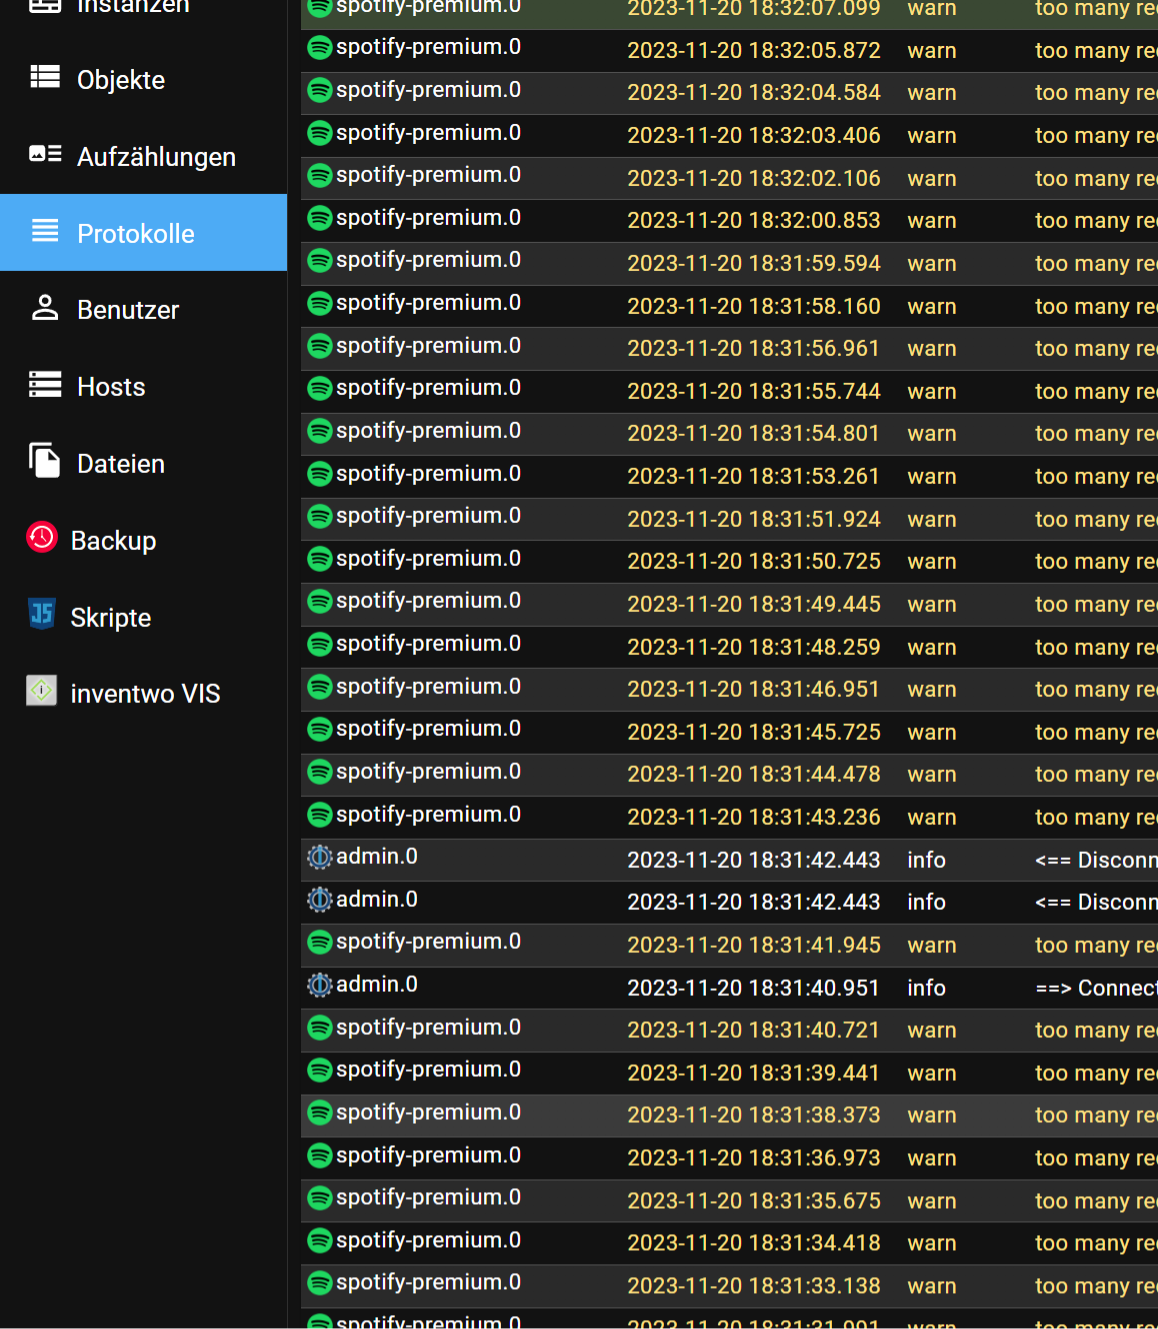Screen dimensions: 1158x1329
Task: Open Aufzählungen in the sidebar
Action: point(143,157)
